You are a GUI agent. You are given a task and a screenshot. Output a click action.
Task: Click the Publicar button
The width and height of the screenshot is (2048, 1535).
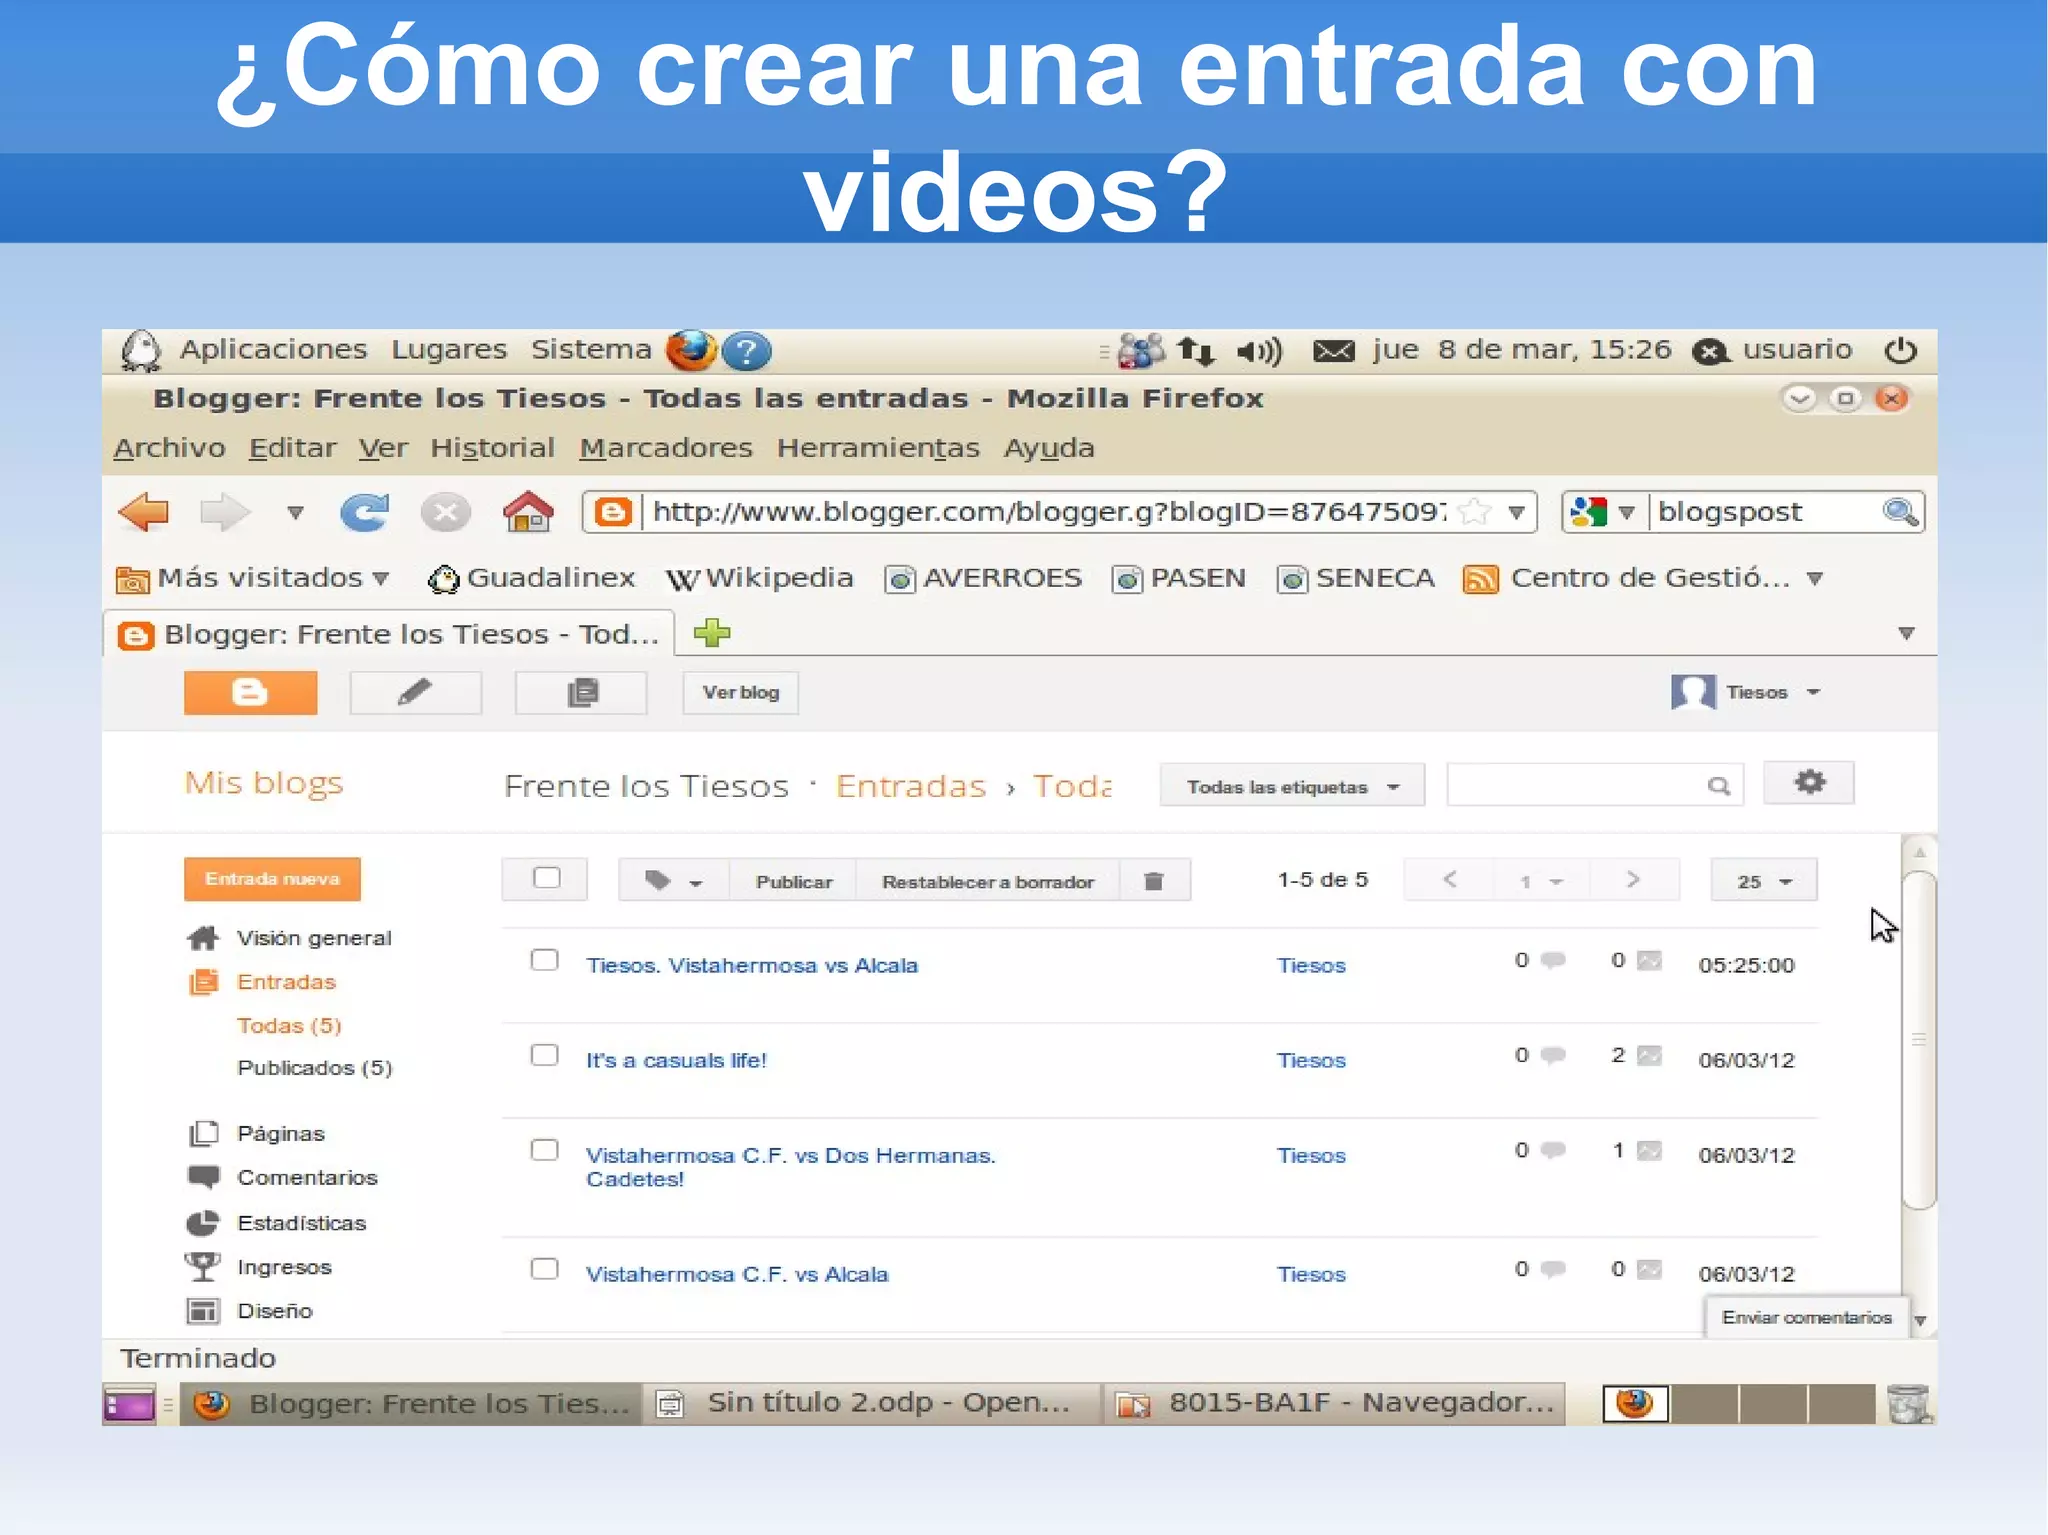[793, 881]
